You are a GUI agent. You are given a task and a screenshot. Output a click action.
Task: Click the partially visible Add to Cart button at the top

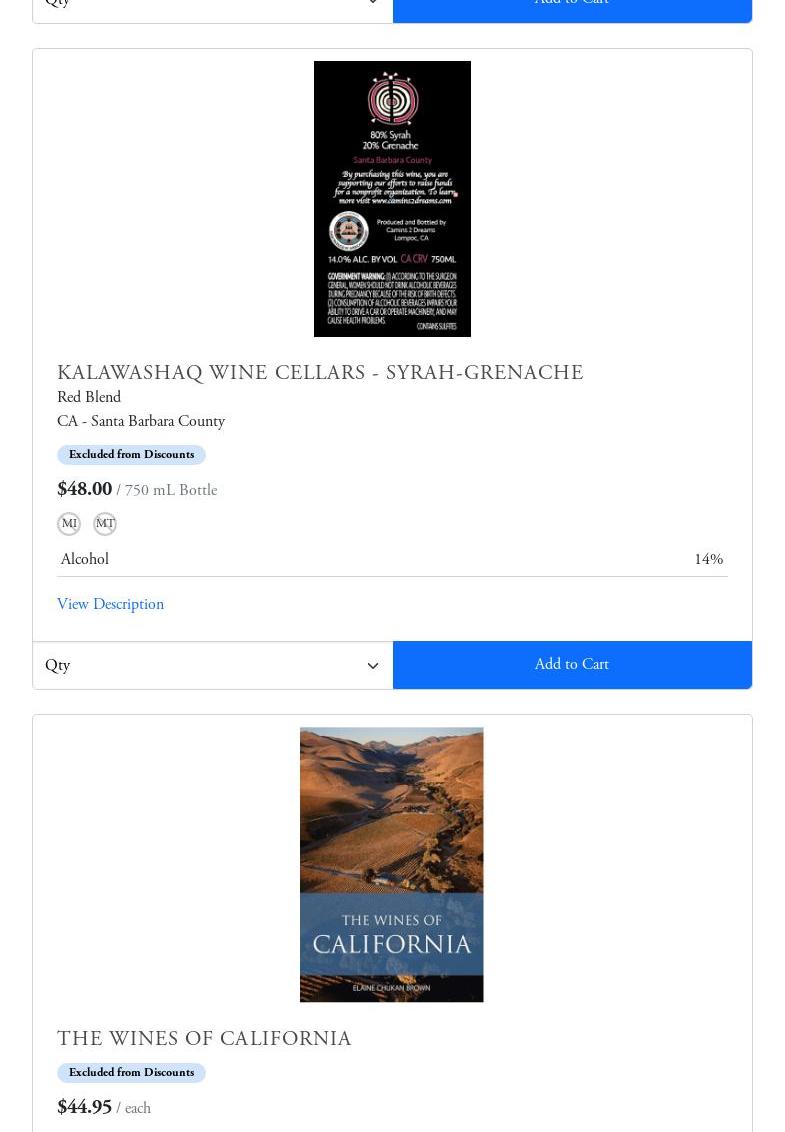572,11
